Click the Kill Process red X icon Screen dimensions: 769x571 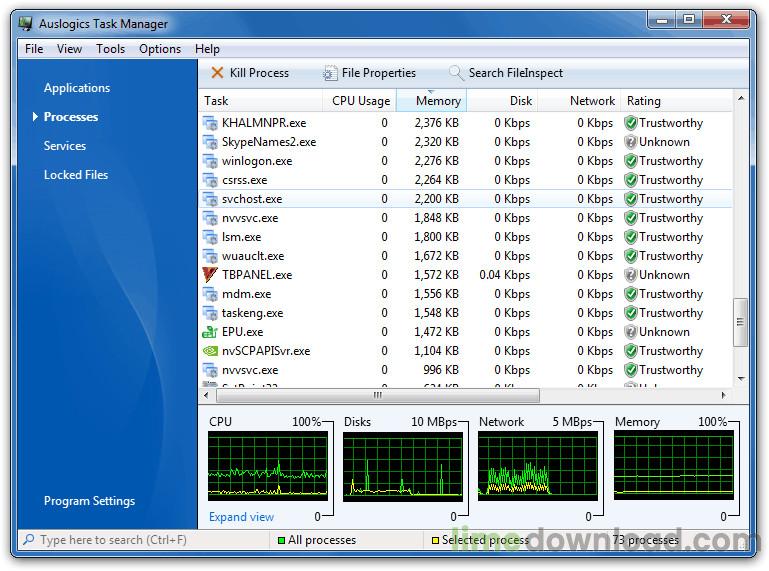pyautogui.click(x=217, y=73)
